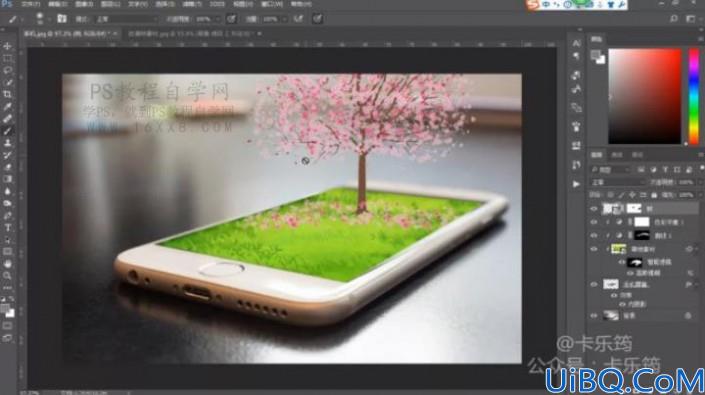
Task: Select the Pen tool
Action: (7, 216)
